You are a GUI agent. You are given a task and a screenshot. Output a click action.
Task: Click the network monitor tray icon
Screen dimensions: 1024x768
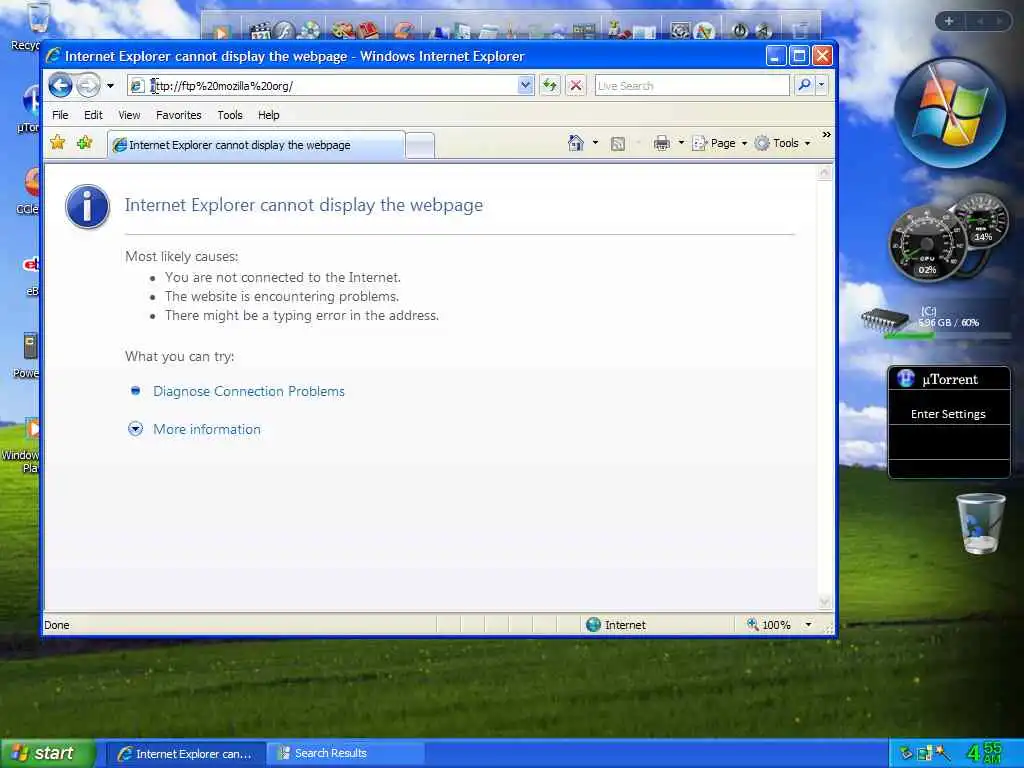(925, 753)
